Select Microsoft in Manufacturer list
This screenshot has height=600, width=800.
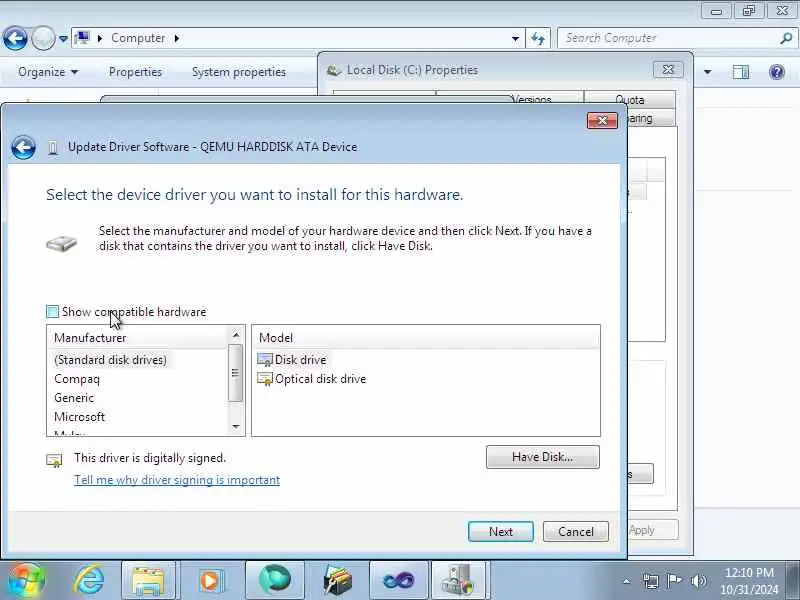(80, 417)
